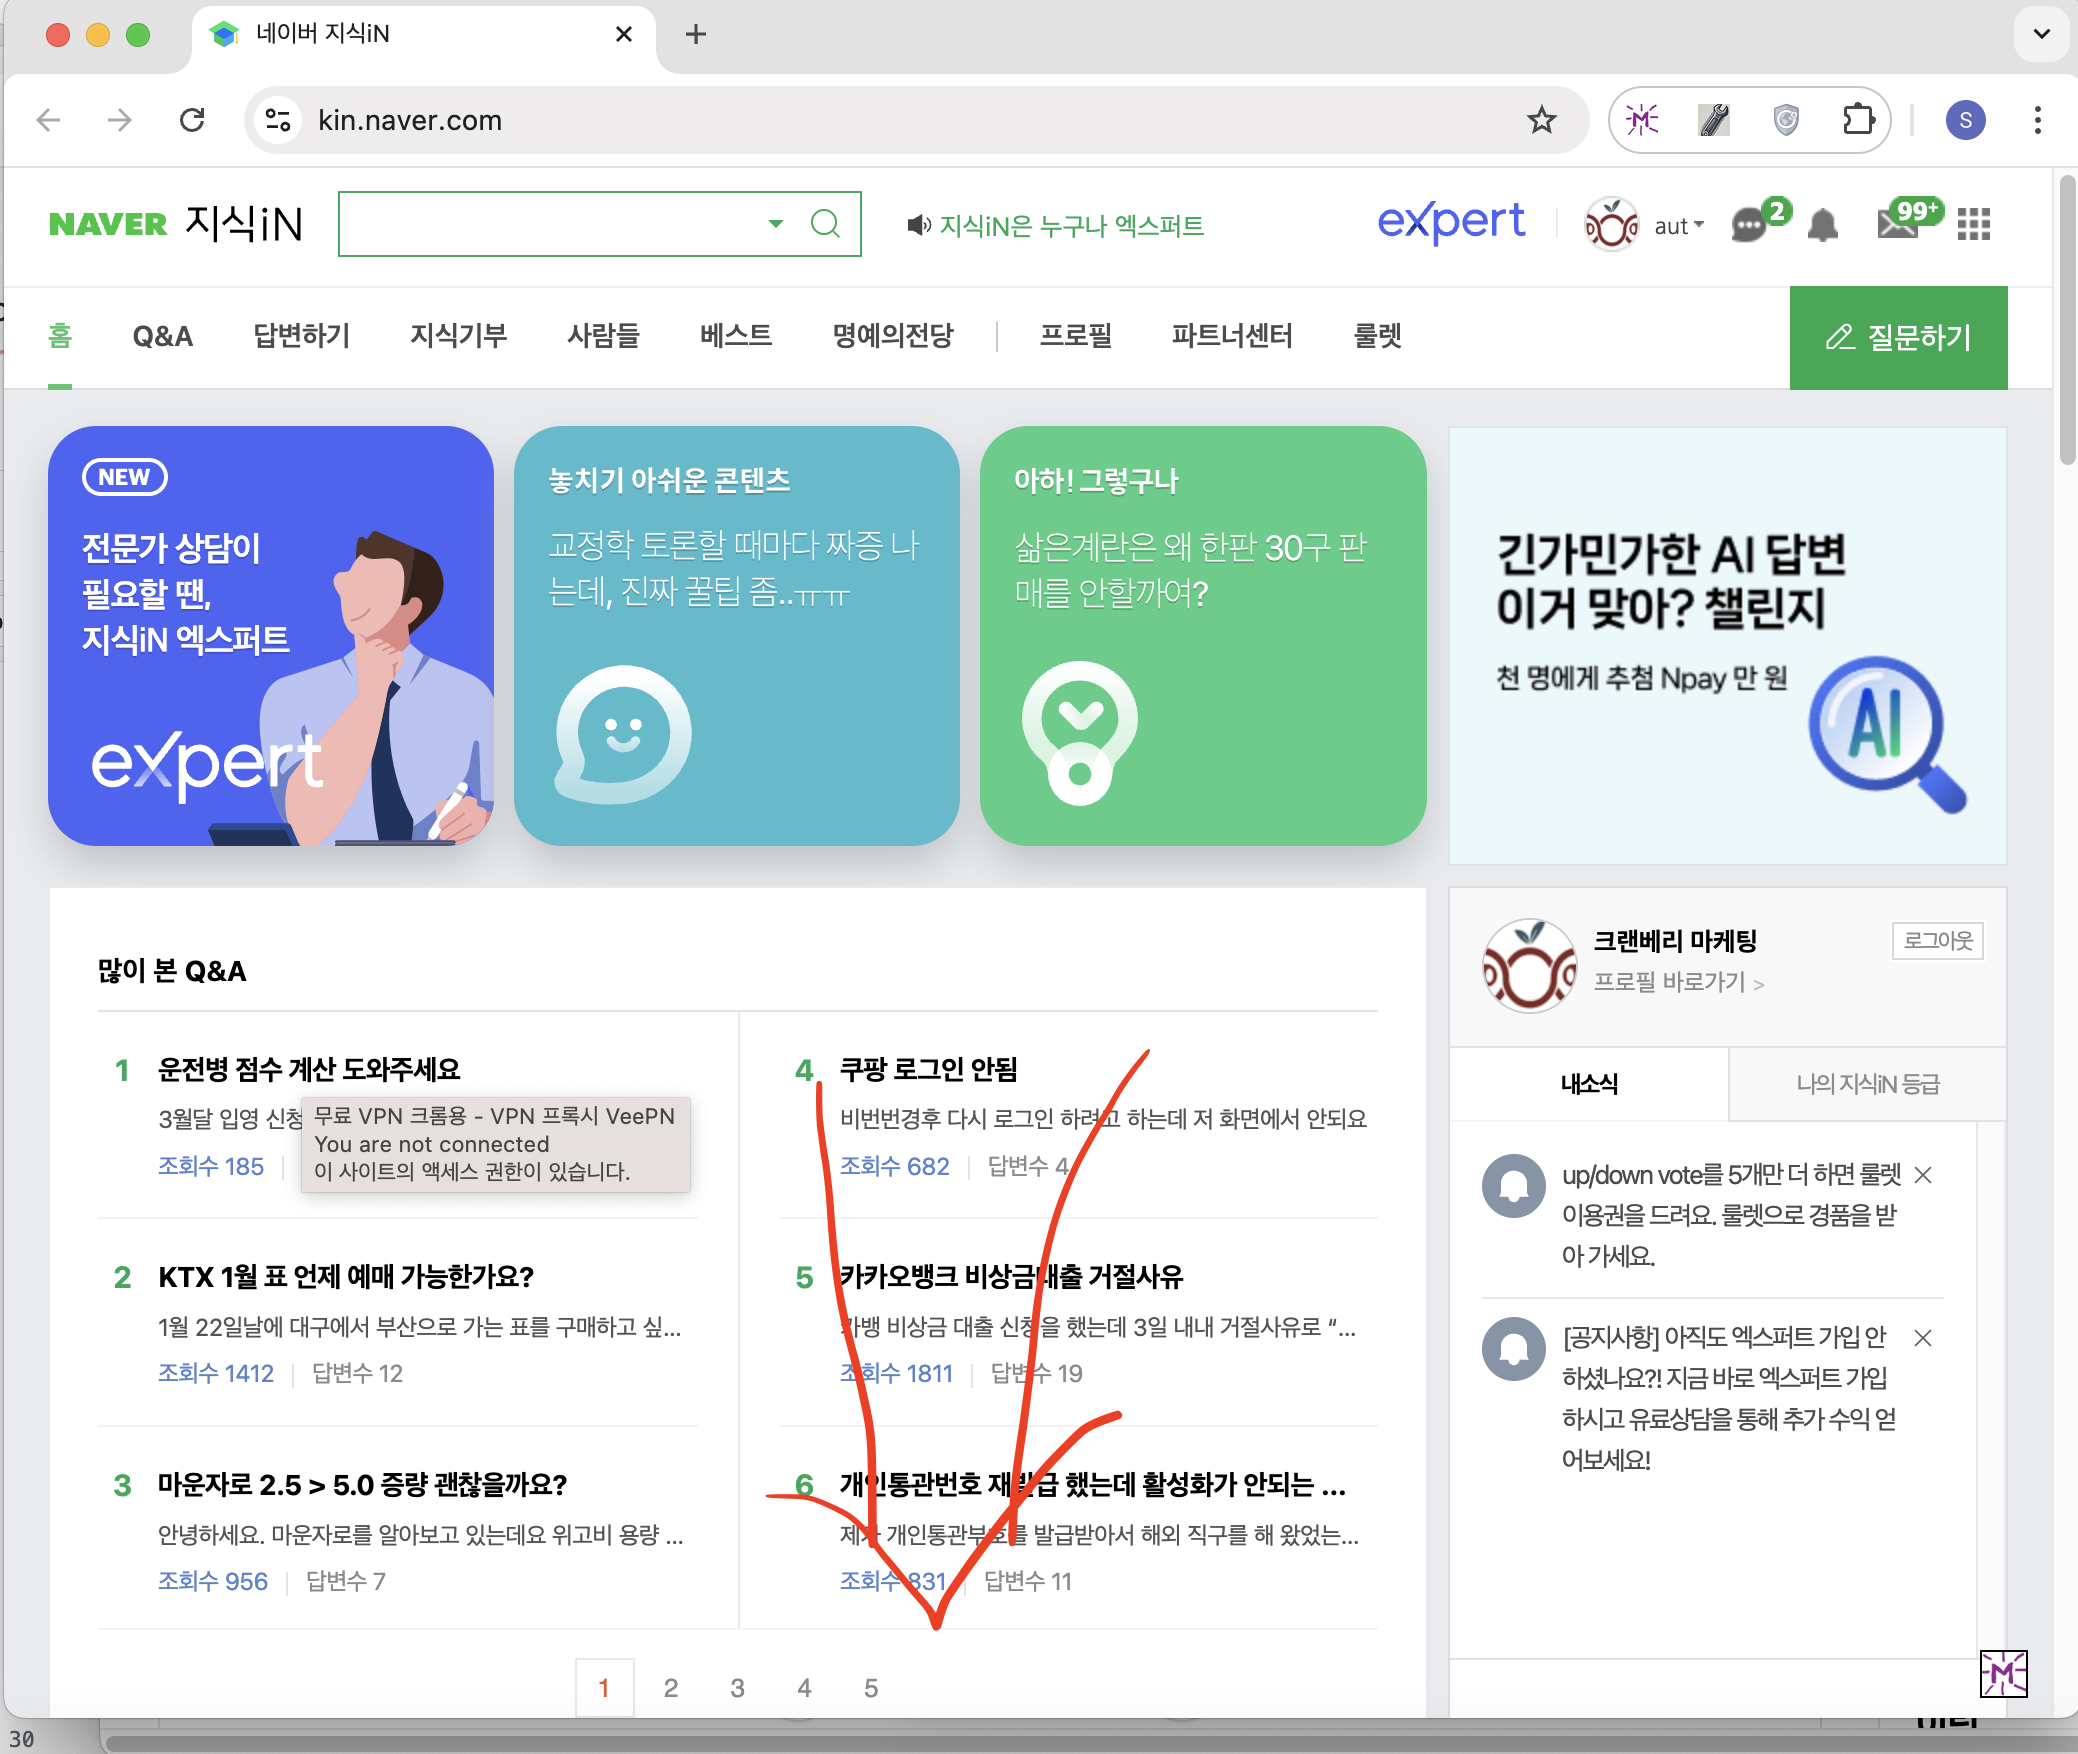Switch to the 나의 지식iN 등급 tab

click(x=1866, y=1084)
